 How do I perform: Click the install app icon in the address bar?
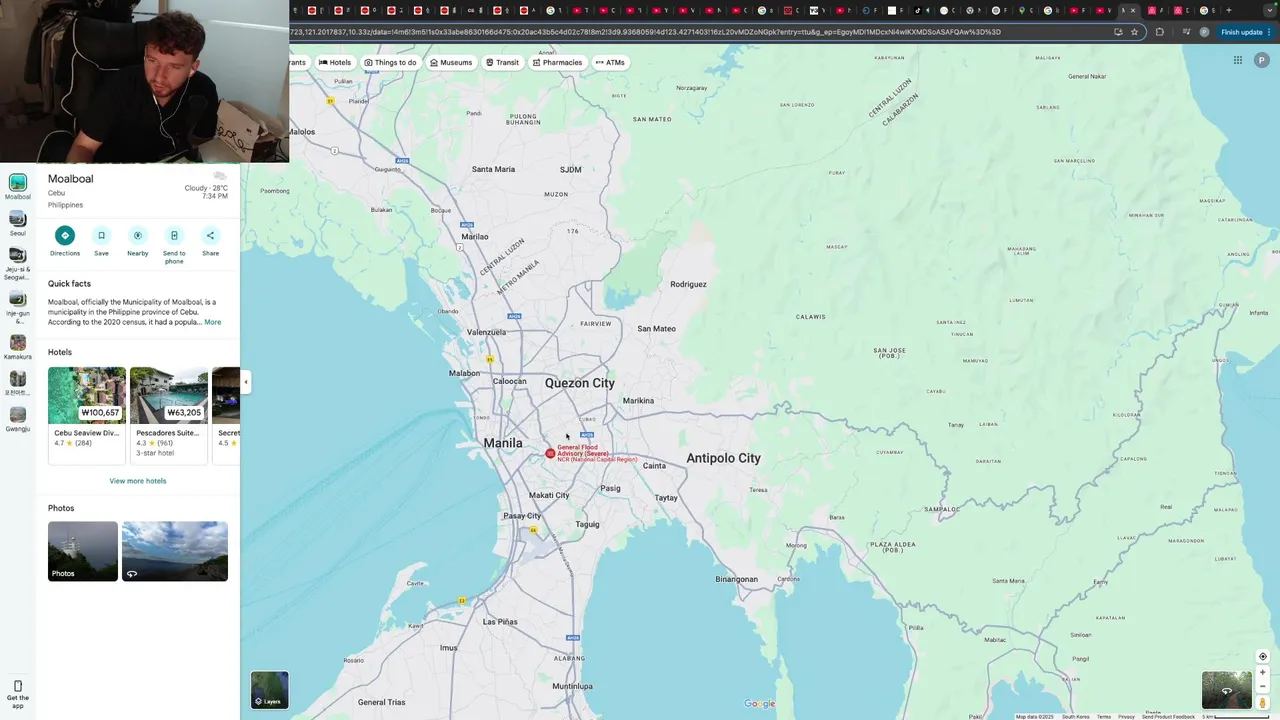pos(1118,32)
